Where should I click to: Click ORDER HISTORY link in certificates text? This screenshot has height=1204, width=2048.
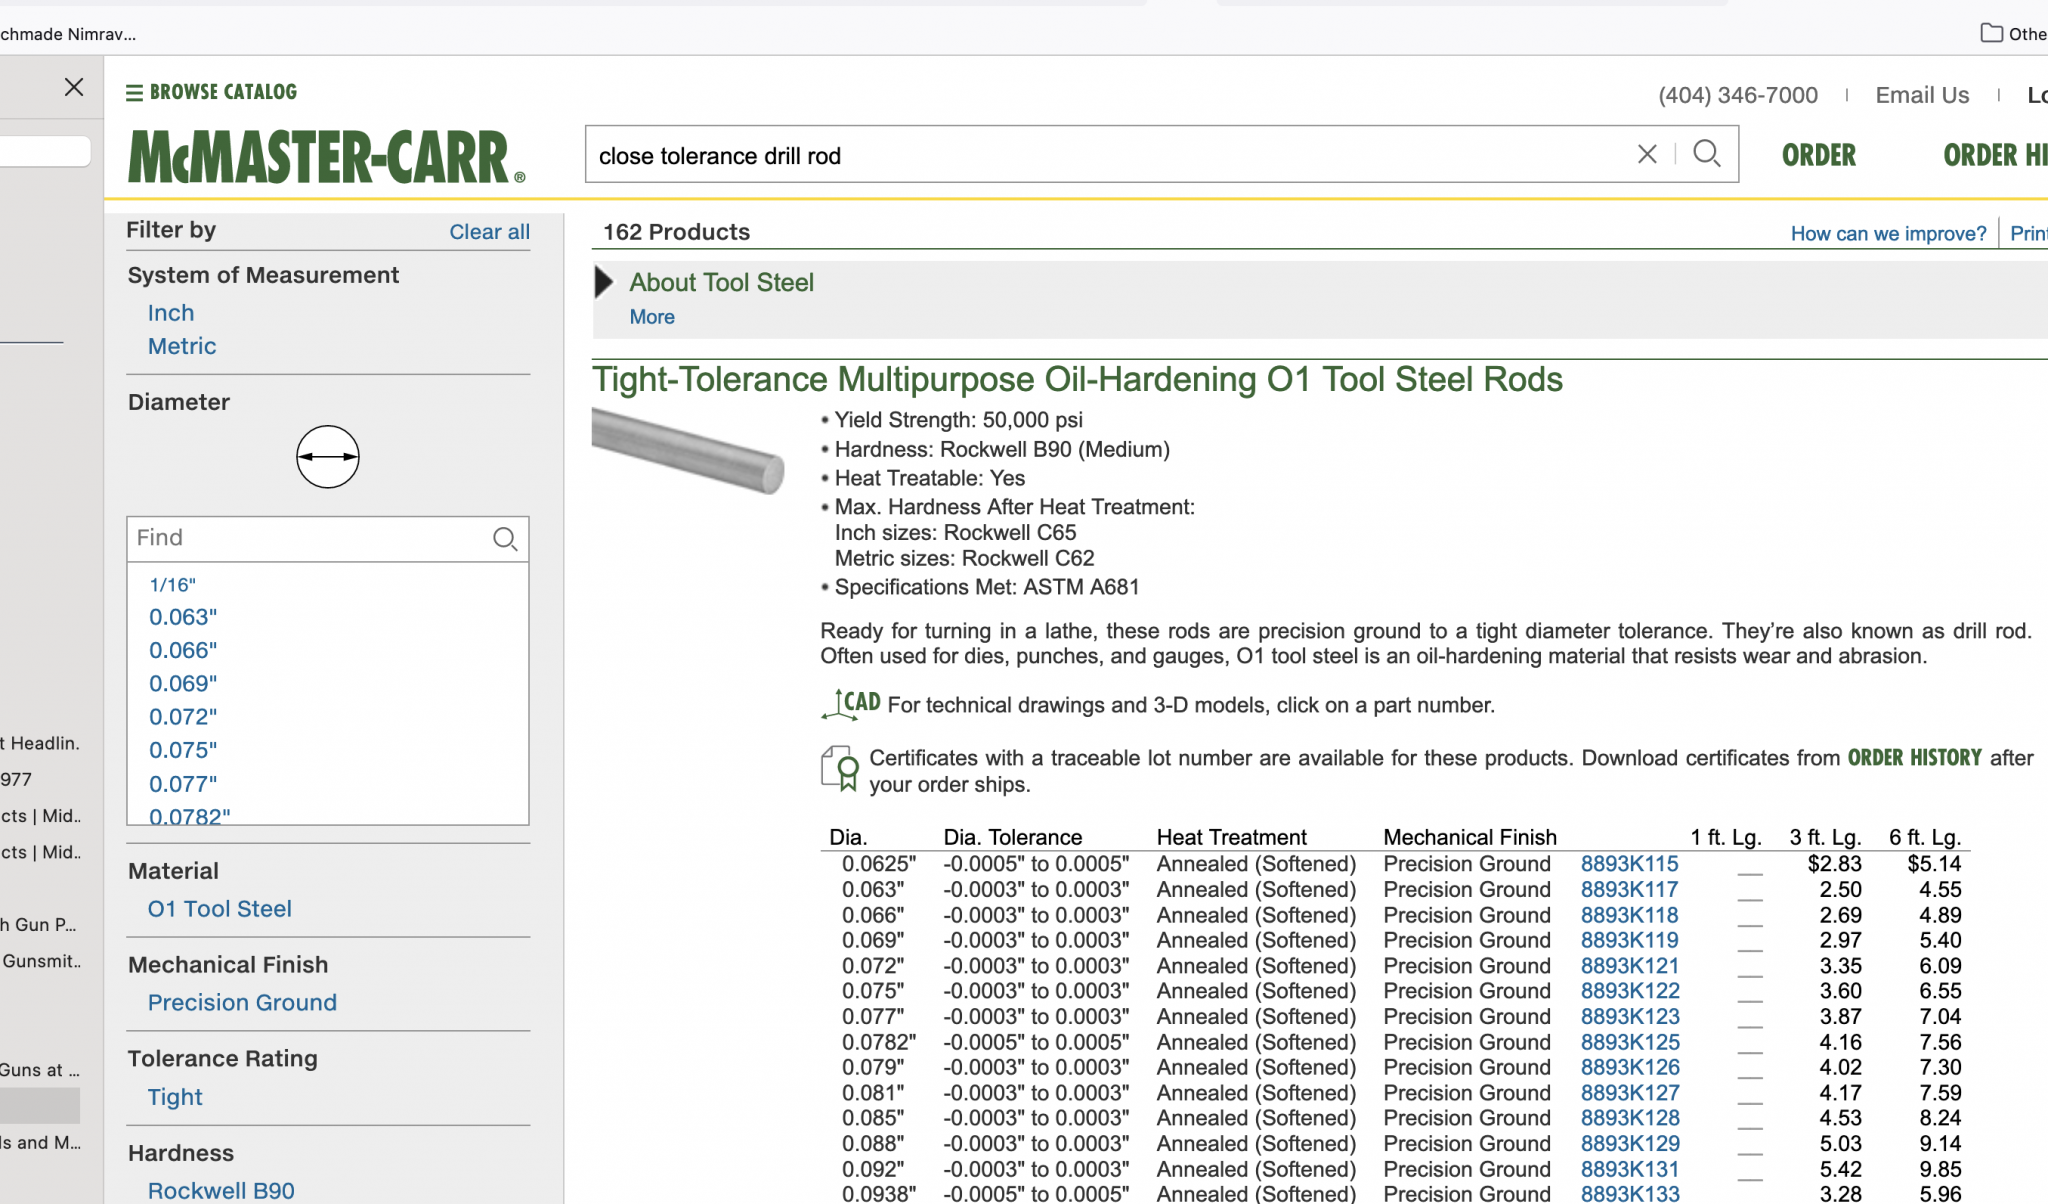[x=1914, y=758]
